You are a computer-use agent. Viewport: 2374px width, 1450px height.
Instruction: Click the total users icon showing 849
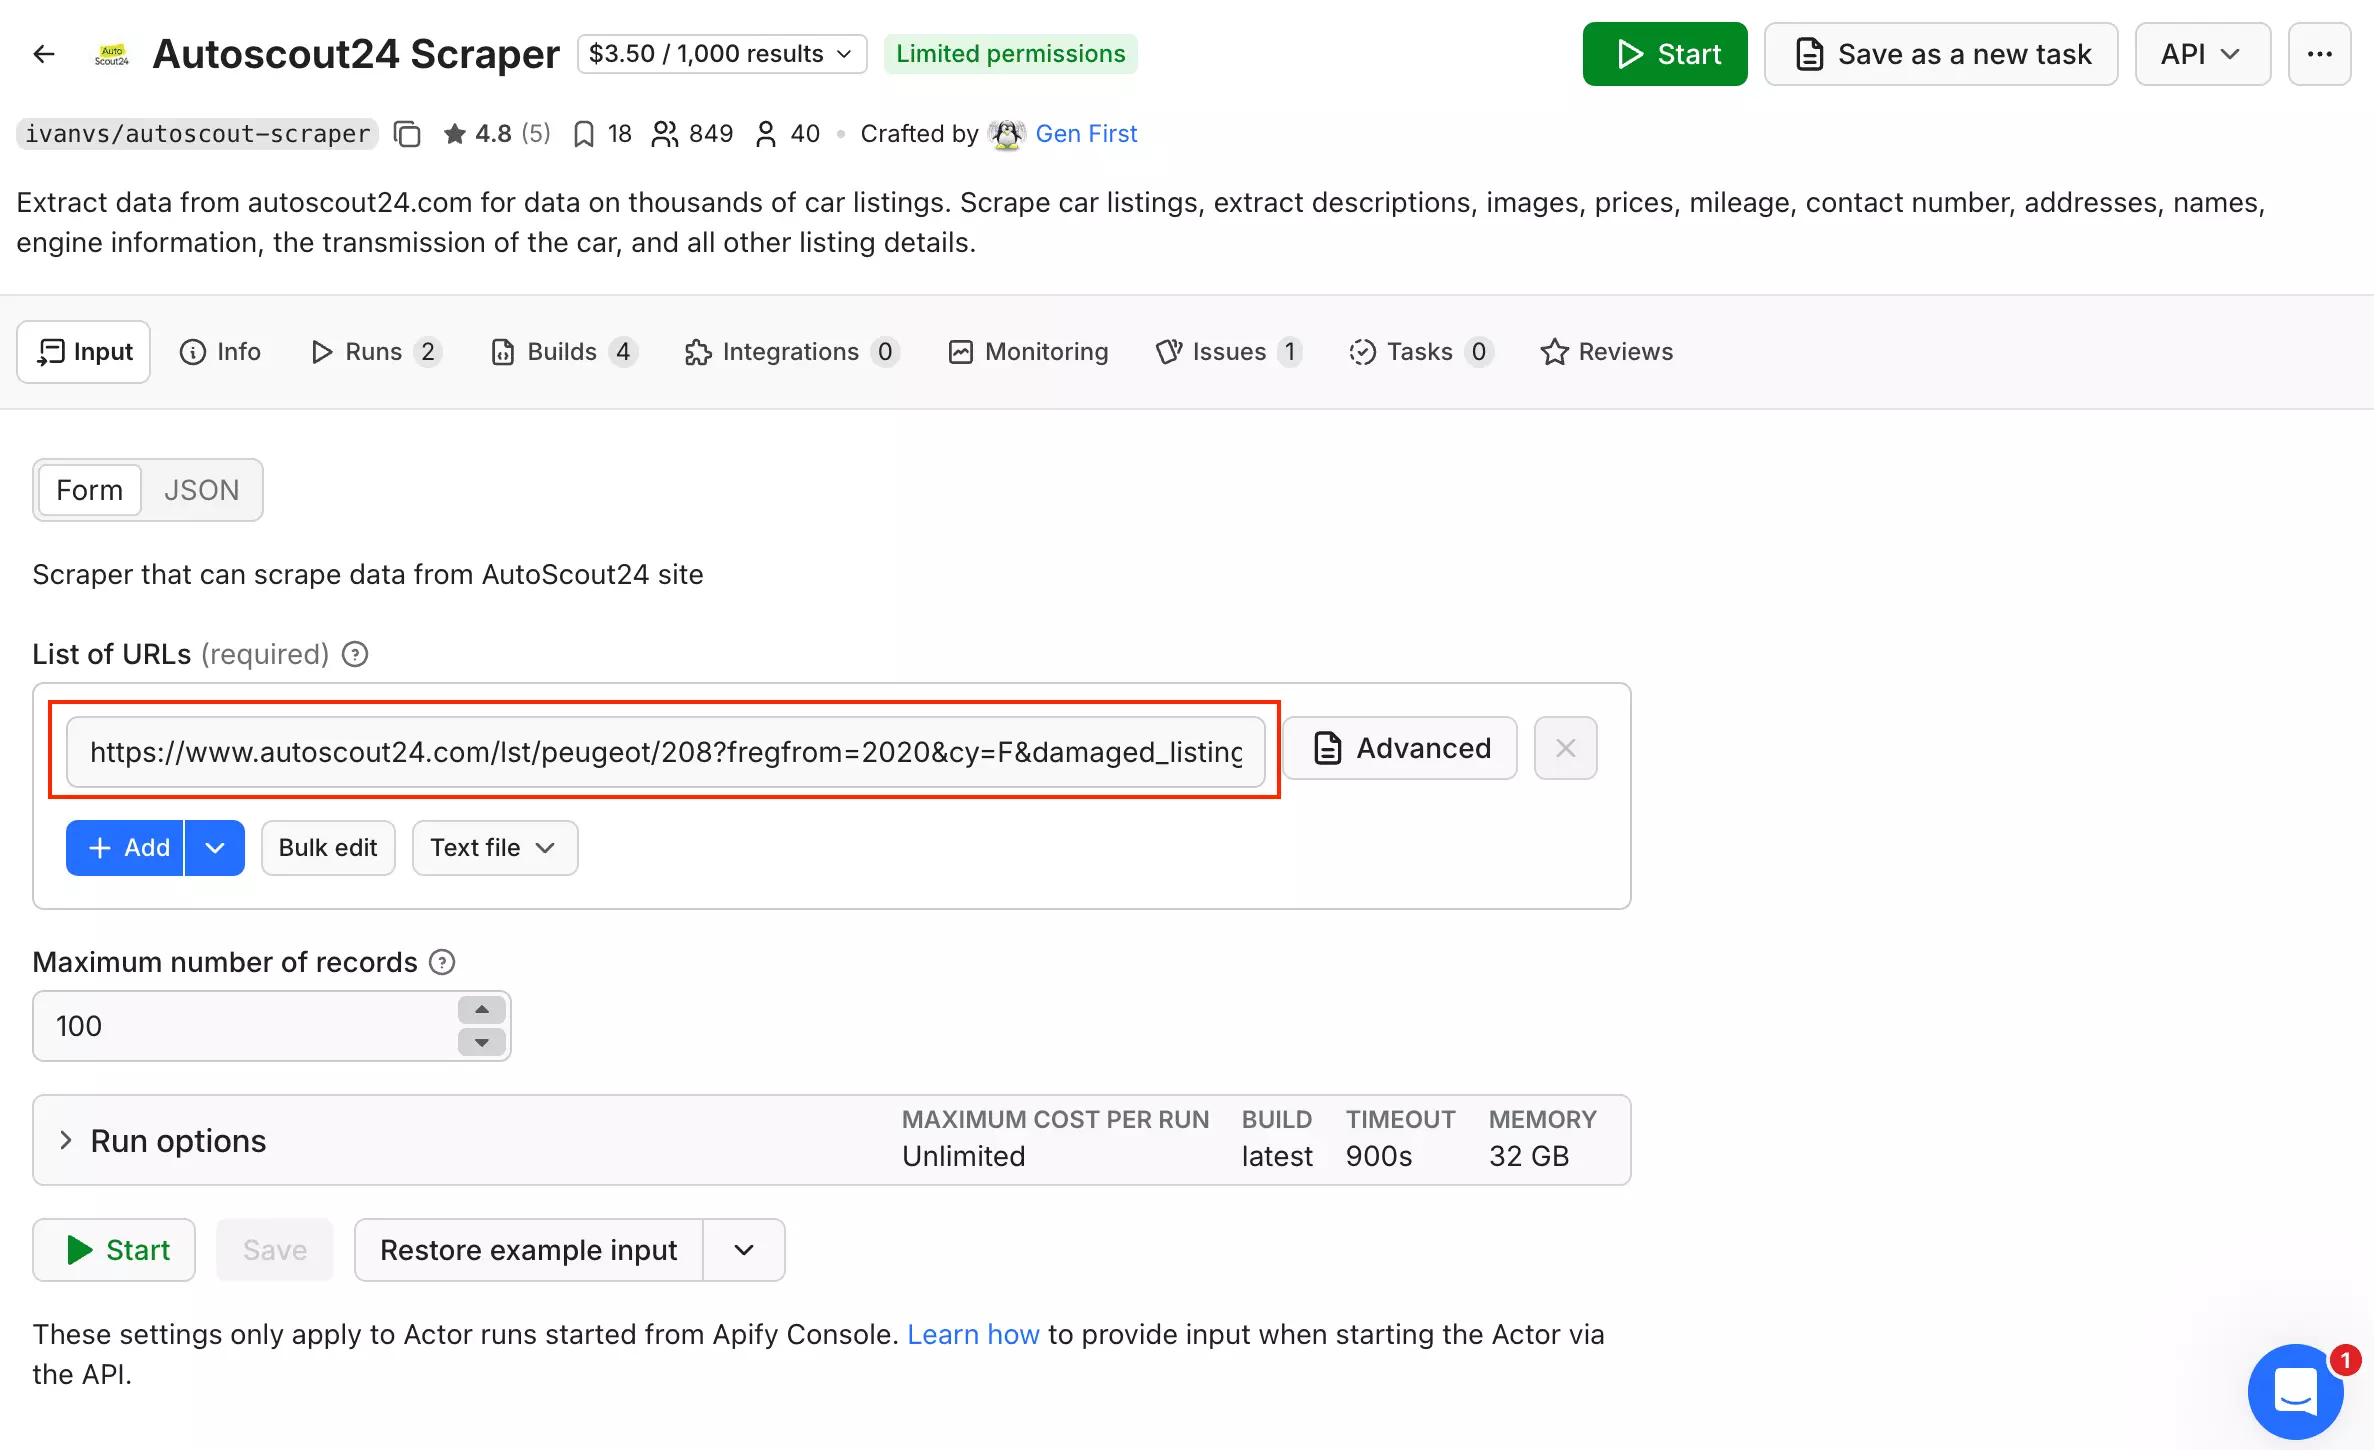(664, 134)
